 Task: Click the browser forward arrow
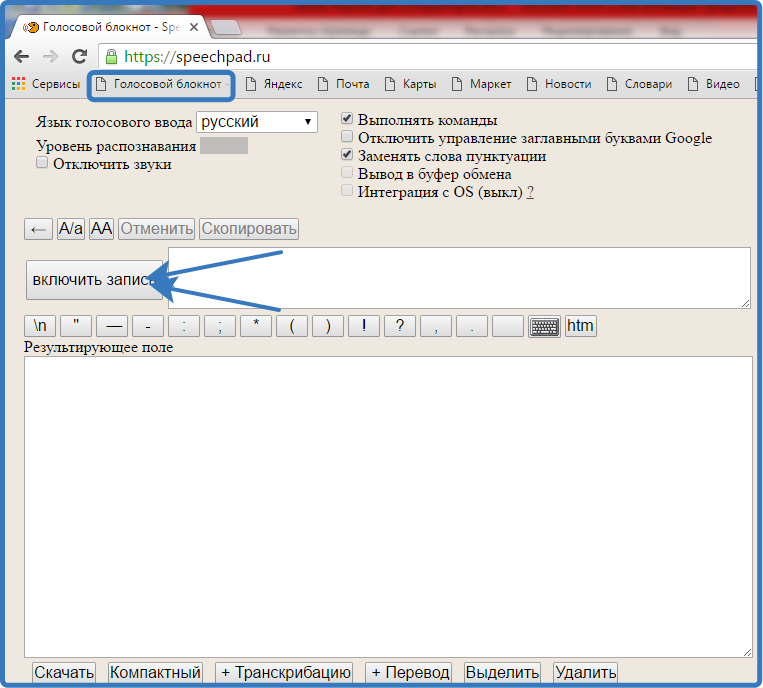51,57
